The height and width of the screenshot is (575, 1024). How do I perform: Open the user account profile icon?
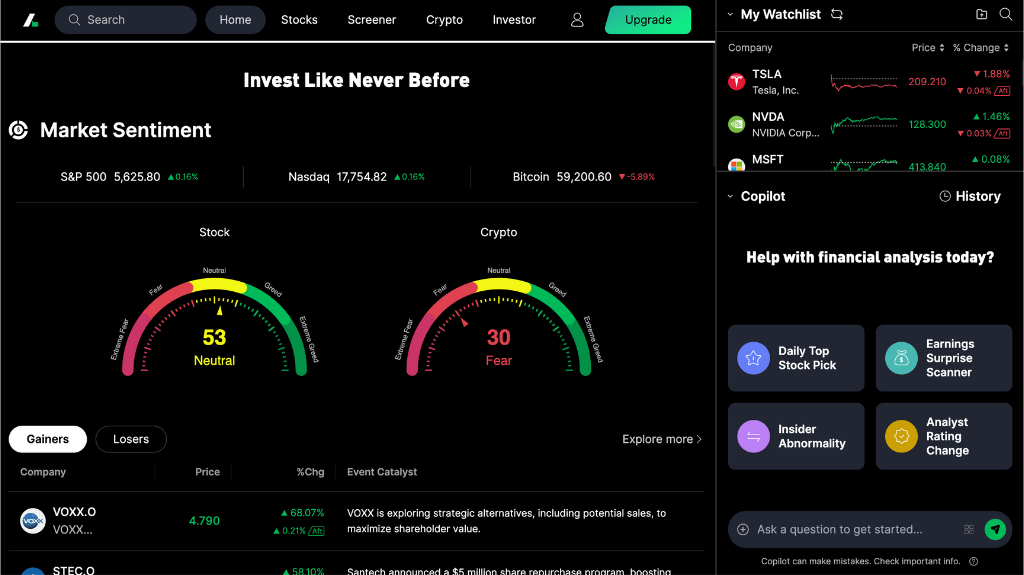click(x=577, y=20)
